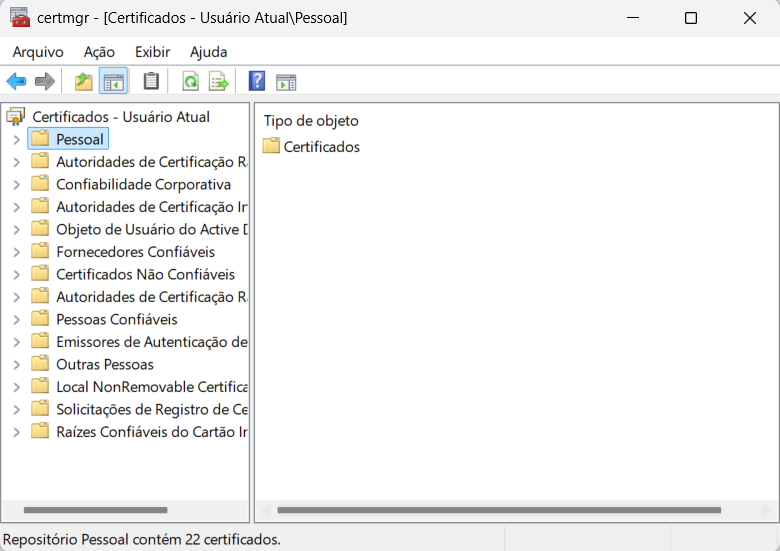Select Objeto de Usuário do Active item
This screenshot has width=780, height=551.
tap(152, 229)
